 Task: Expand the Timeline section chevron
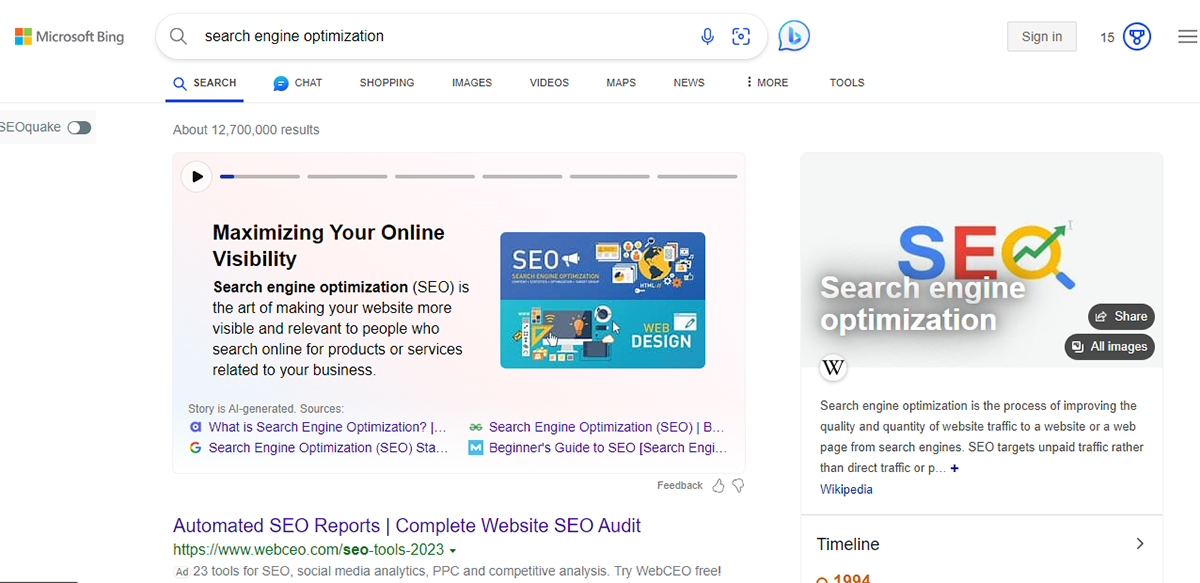click(1140, 544)
